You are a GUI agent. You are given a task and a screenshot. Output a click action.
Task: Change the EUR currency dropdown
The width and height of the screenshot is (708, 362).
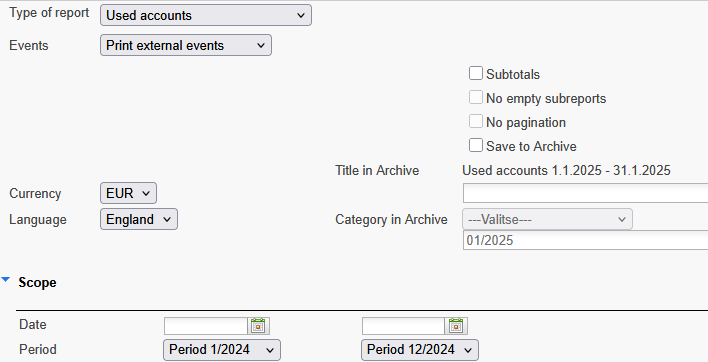pyautogui.click(x=128, y=193)
